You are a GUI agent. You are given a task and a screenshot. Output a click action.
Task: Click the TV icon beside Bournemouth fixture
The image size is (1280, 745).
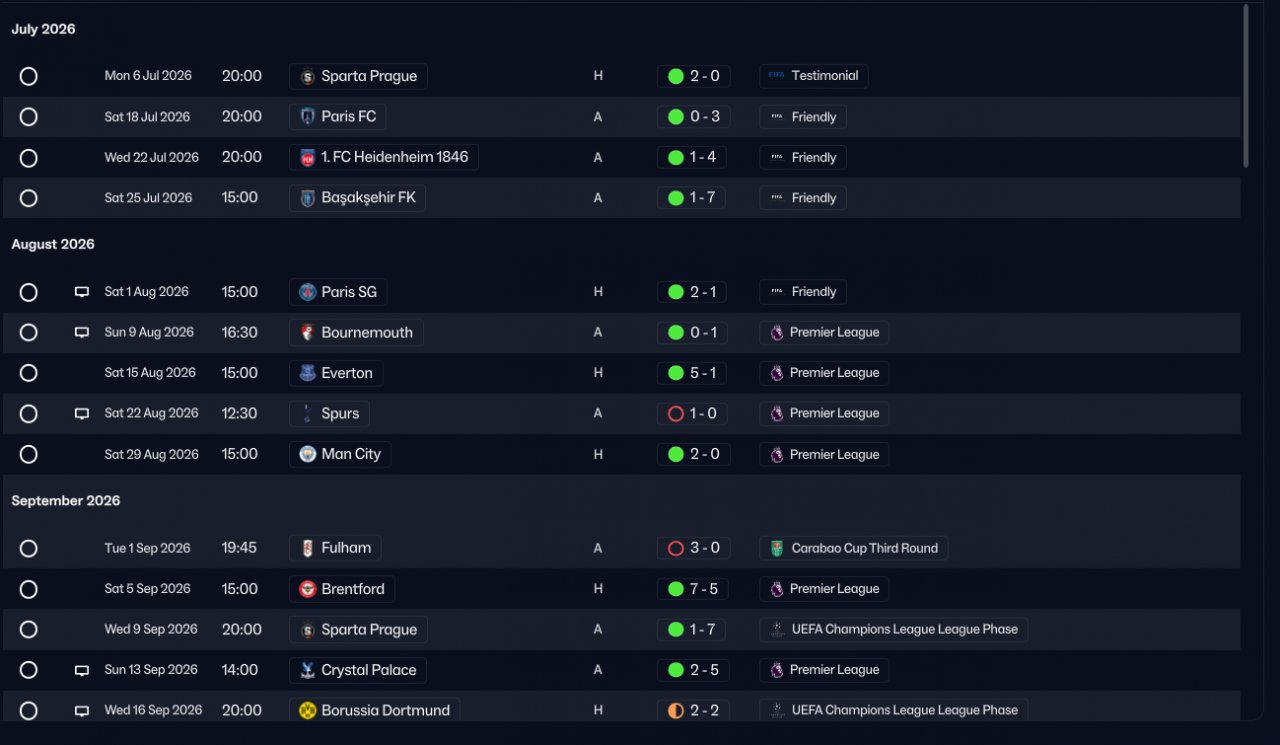tap(82, 333)
